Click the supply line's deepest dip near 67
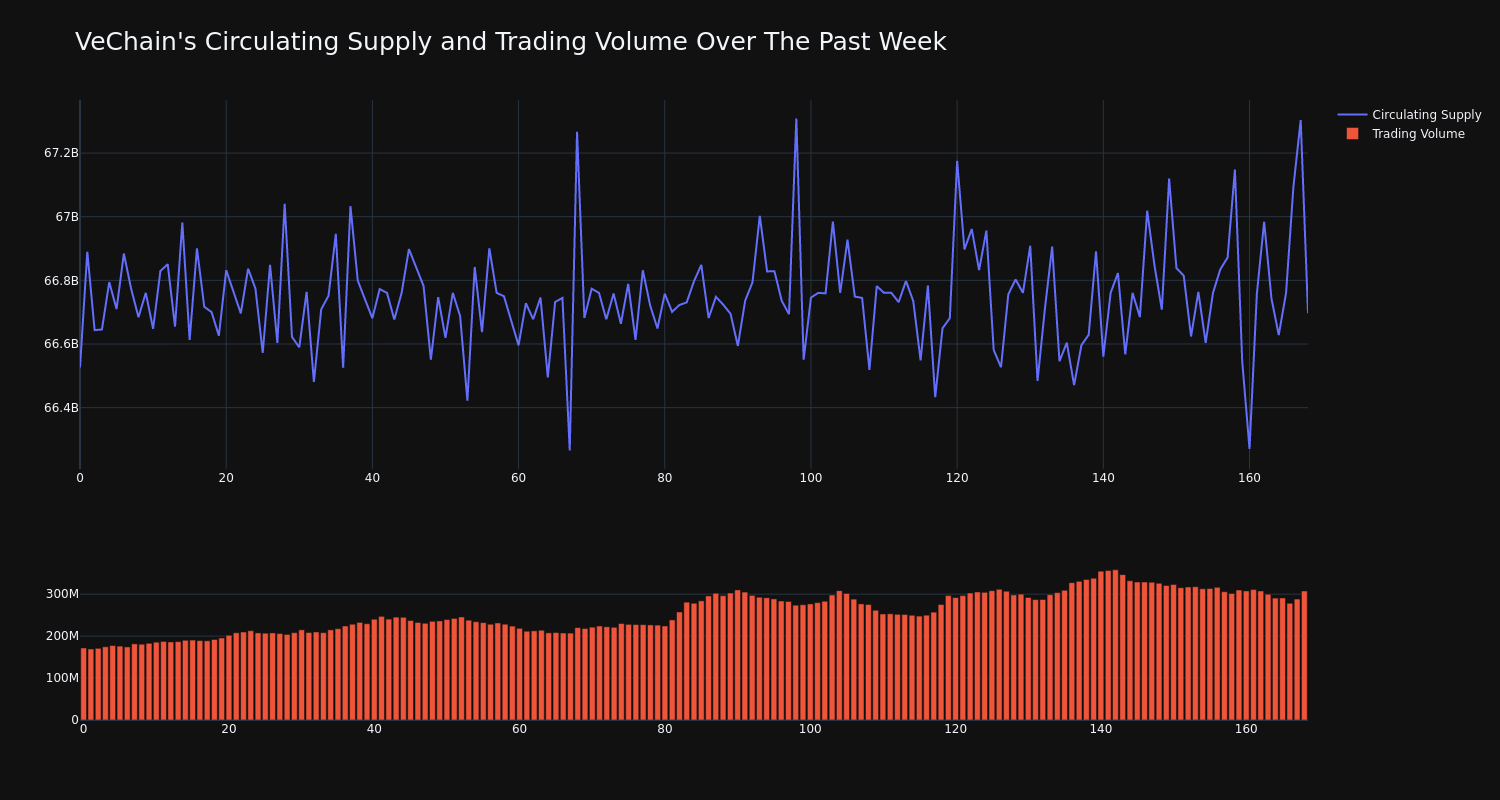Screen dimensions: 1500x800 point(570,449)
